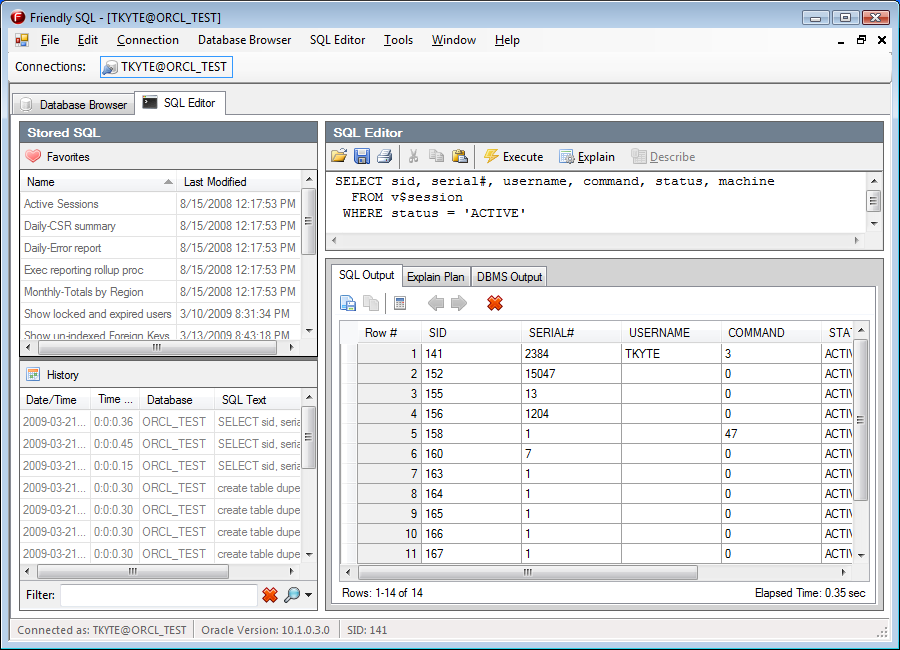Select Show locked and expired users entry

pyautogui.click(x=160, y=314)
